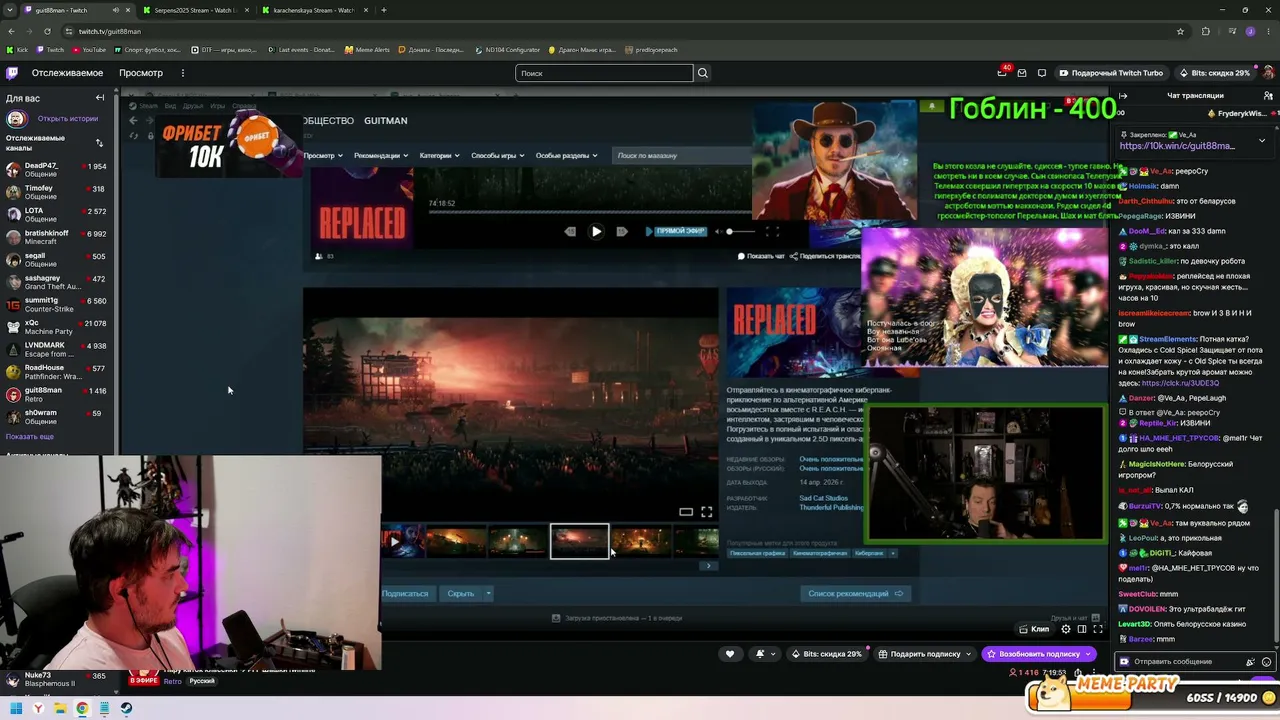This screenshot has width=1280, height=720.
Task: Click the Twitch search field
Action: (604, 73)
